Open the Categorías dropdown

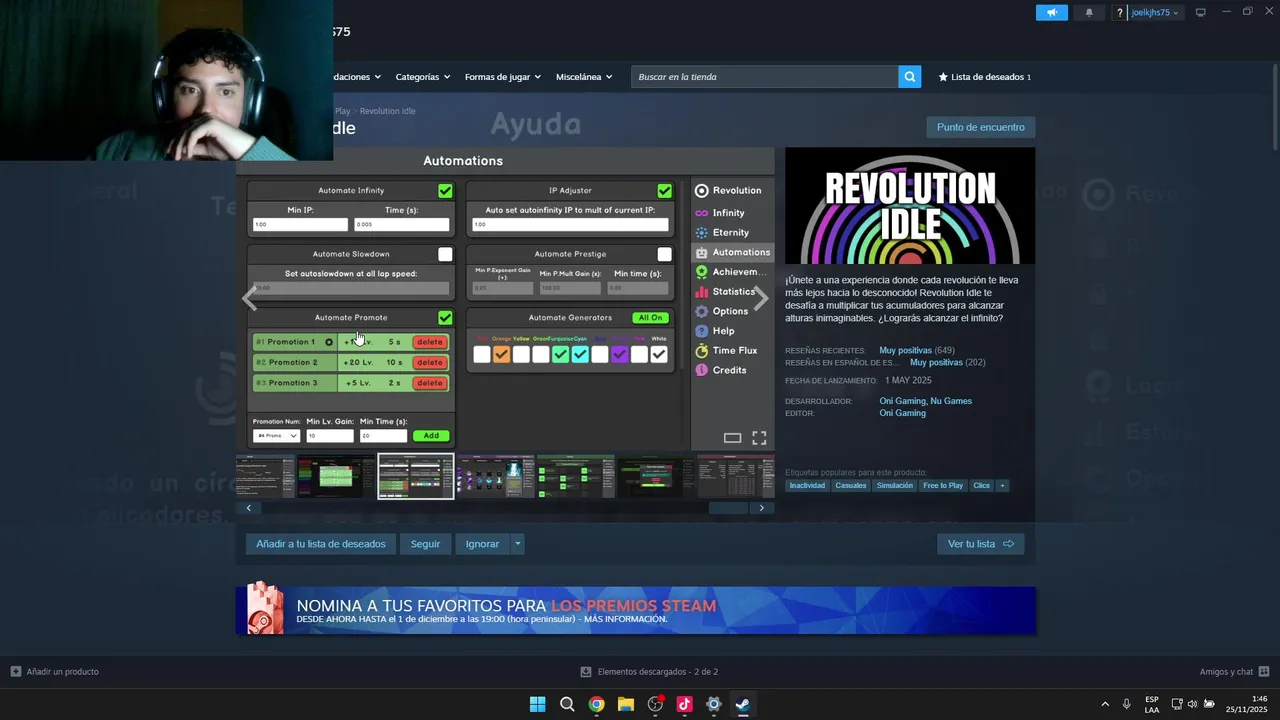(x=422, y=77)
